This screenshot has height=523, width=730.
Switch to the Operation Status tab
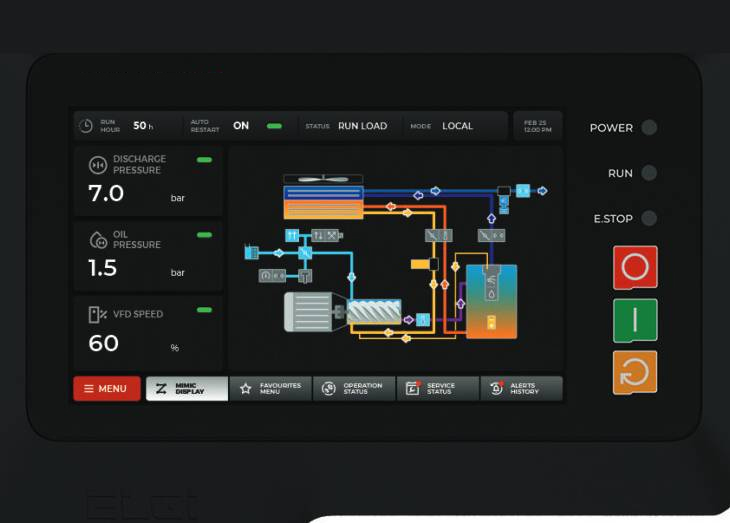tap(354, 388)
